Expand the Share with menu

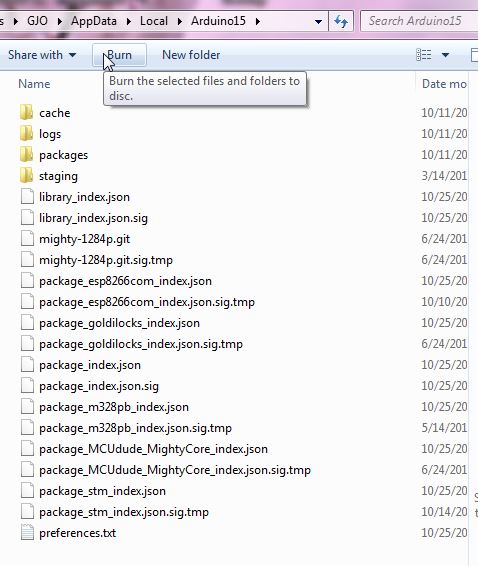coord(42,55)
